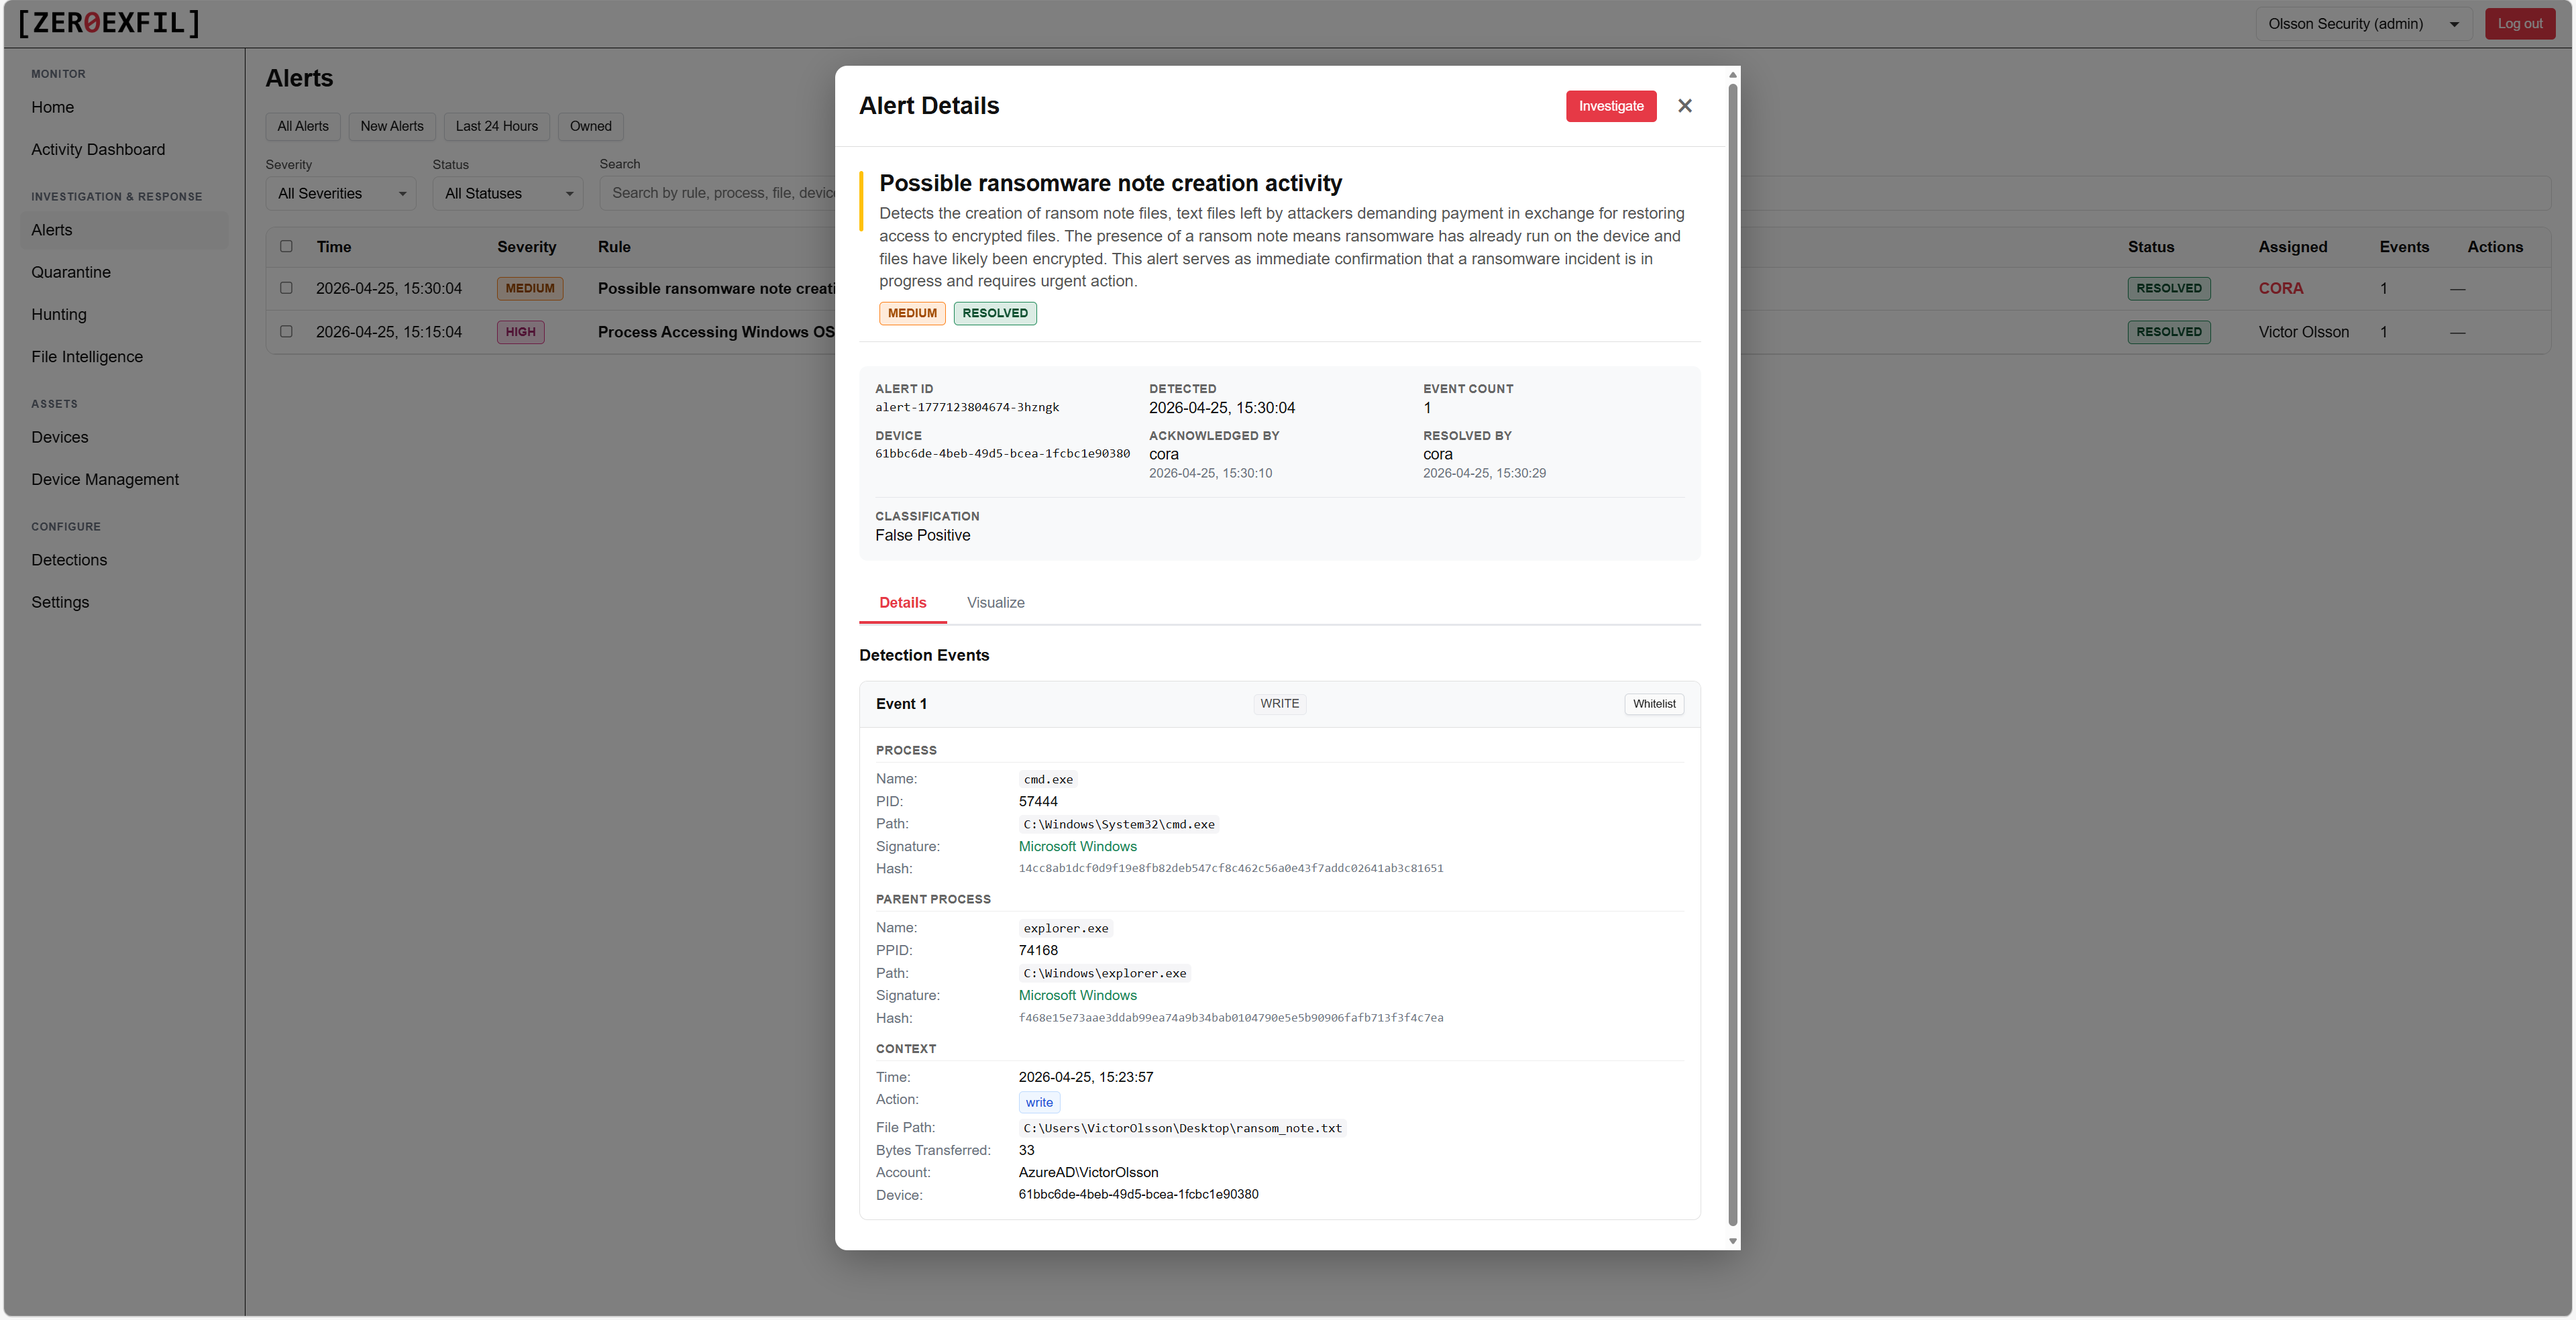Open the All Statuses dropdown
Viewport: 2576px width, 1320px height.
(x=507, y=193)
